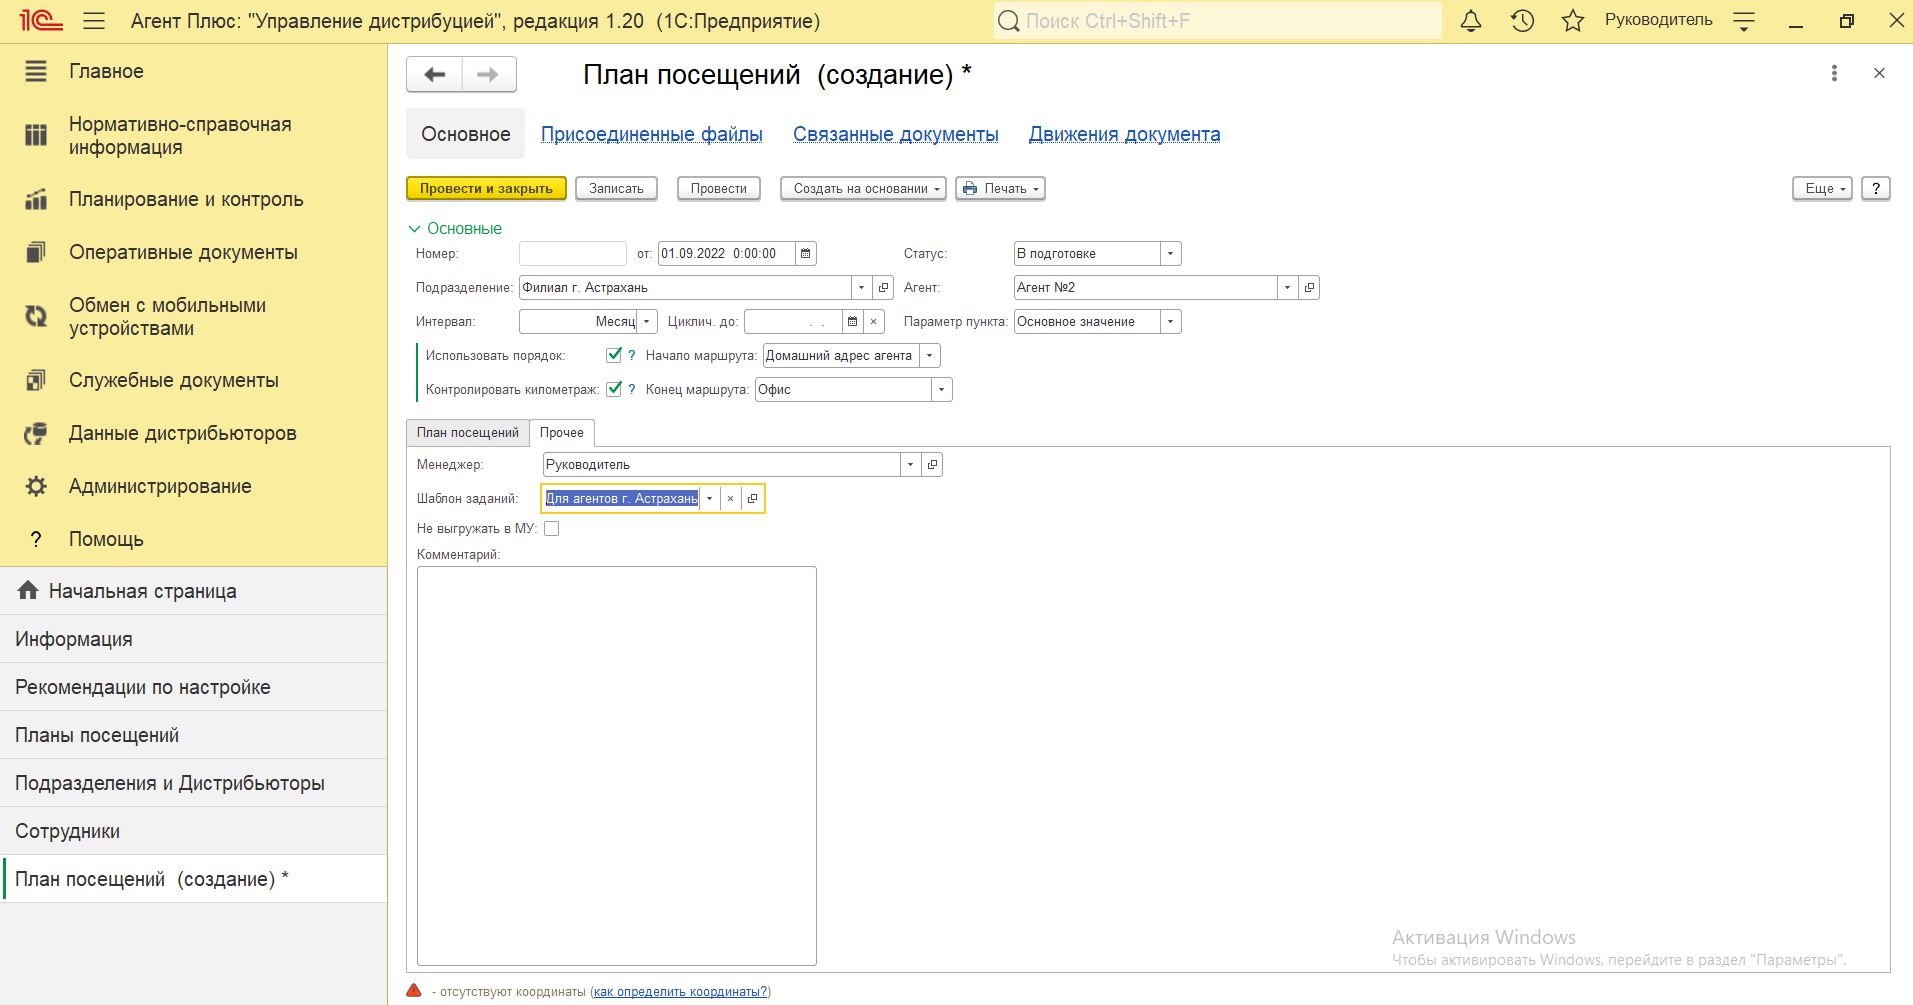This screenshot has height=1005, width=1913.
Task: Open Начальная страница in open windows panel
Action: pos(194,591)
